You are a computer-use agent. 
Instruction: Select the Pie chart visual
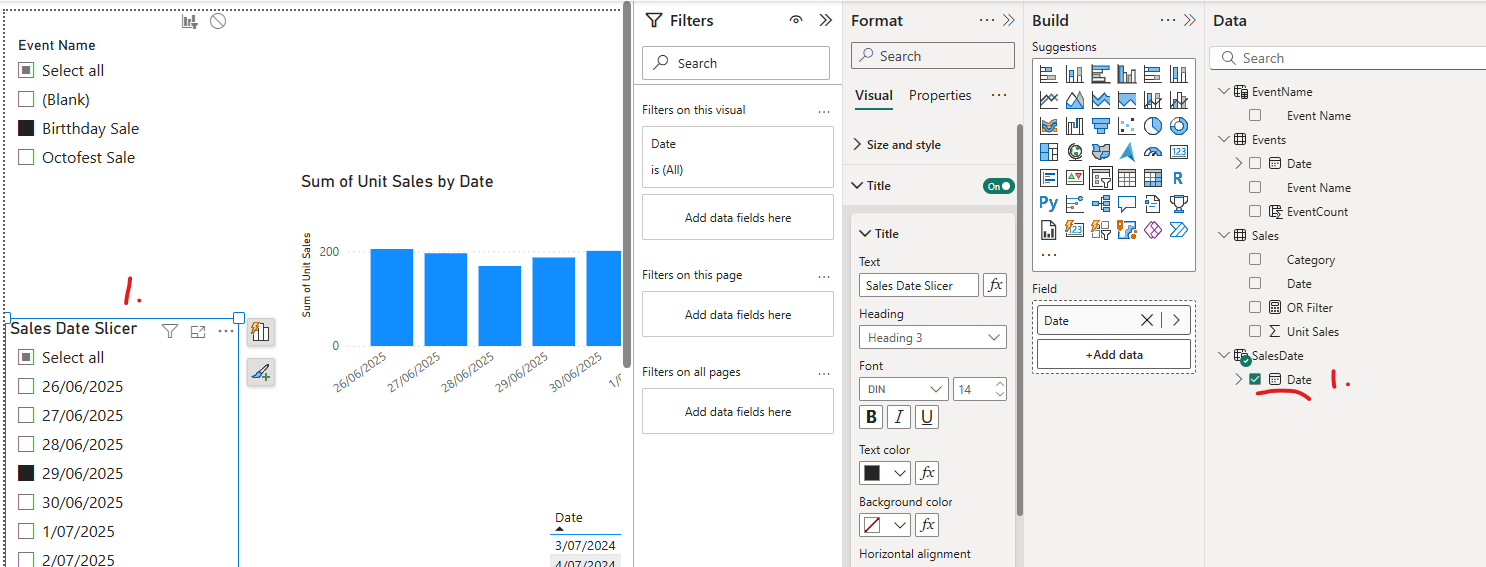pos(1153,126)
